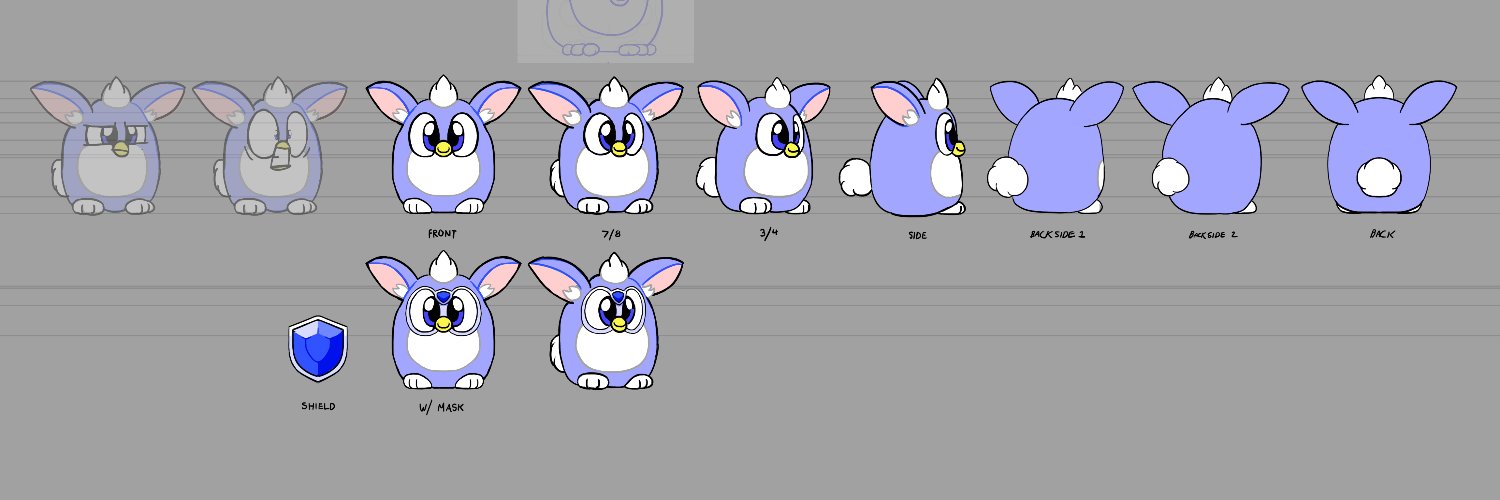Click the "BACK" label text
Viewport: 1500px width, 500px height.
(x=1383, y=234)
